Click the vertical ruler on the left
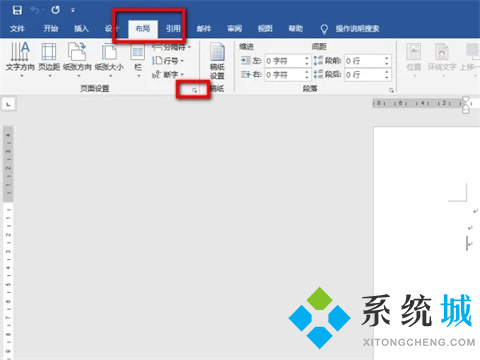This screenshot has height=360, width=480. click(8, 243)
